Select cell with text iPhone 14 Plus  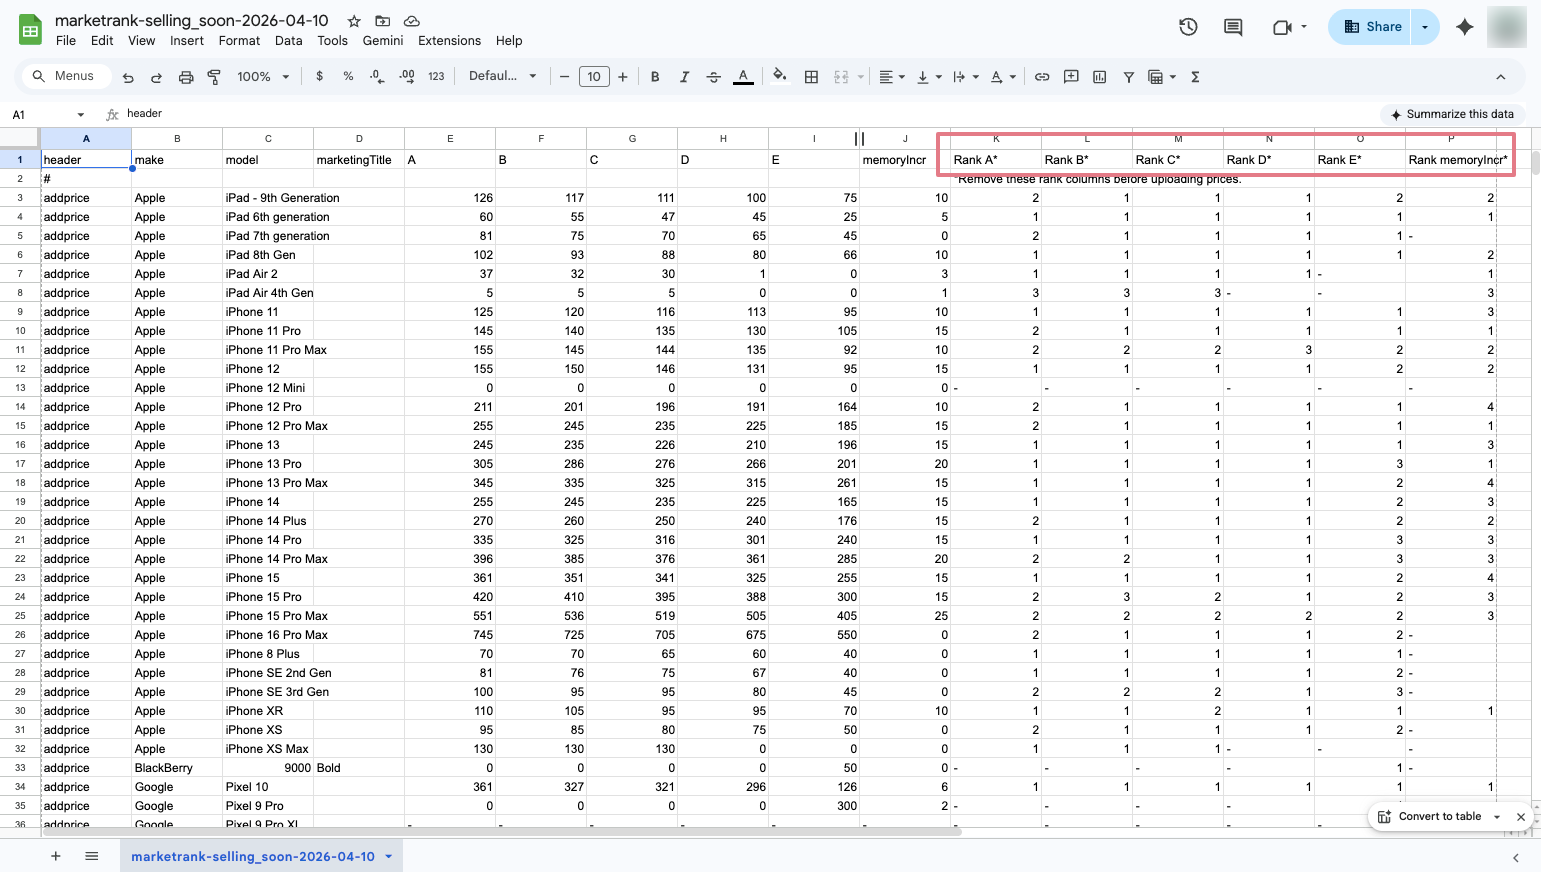[x=268, y=521]
